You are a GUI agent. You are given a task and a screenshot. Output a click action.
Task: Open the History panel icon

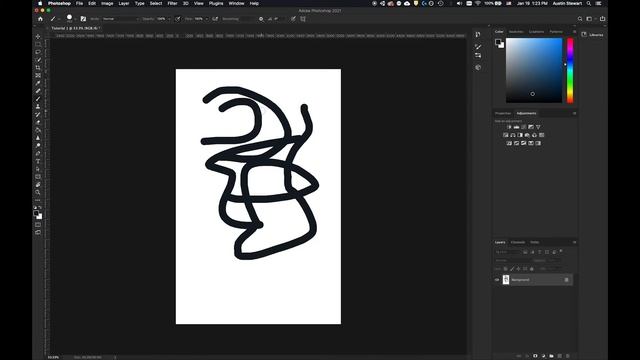click(x=478, y=35)
